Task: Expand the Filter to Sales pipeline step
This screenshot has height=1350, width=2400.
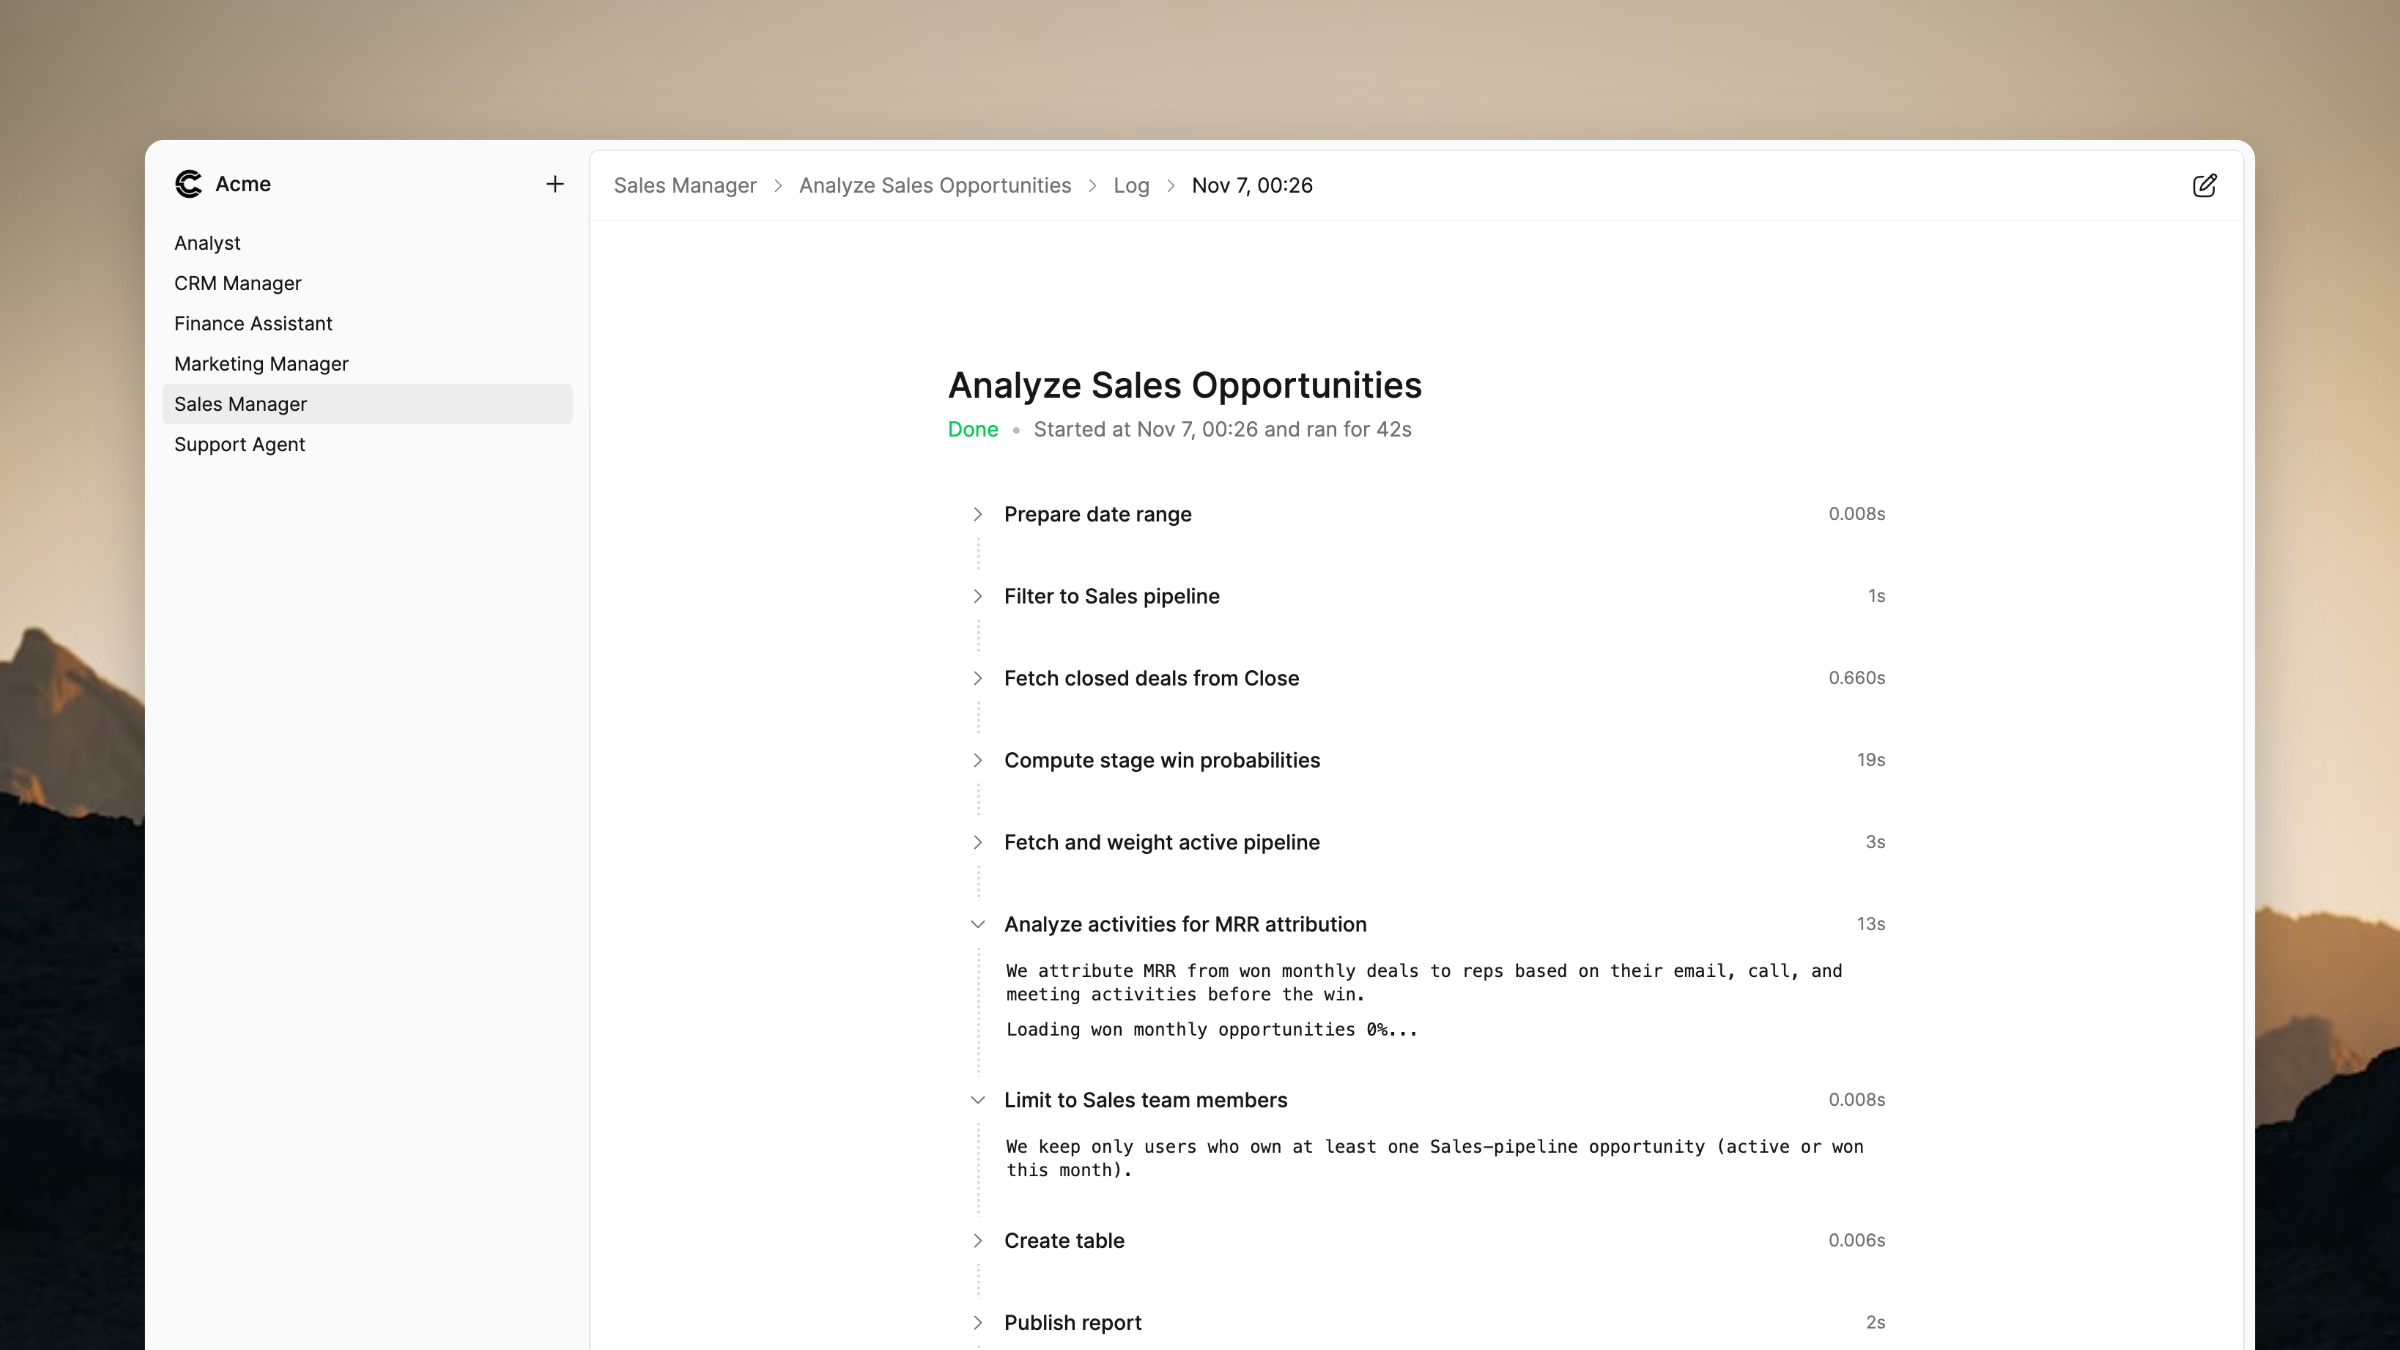Action: click(977, 596)
